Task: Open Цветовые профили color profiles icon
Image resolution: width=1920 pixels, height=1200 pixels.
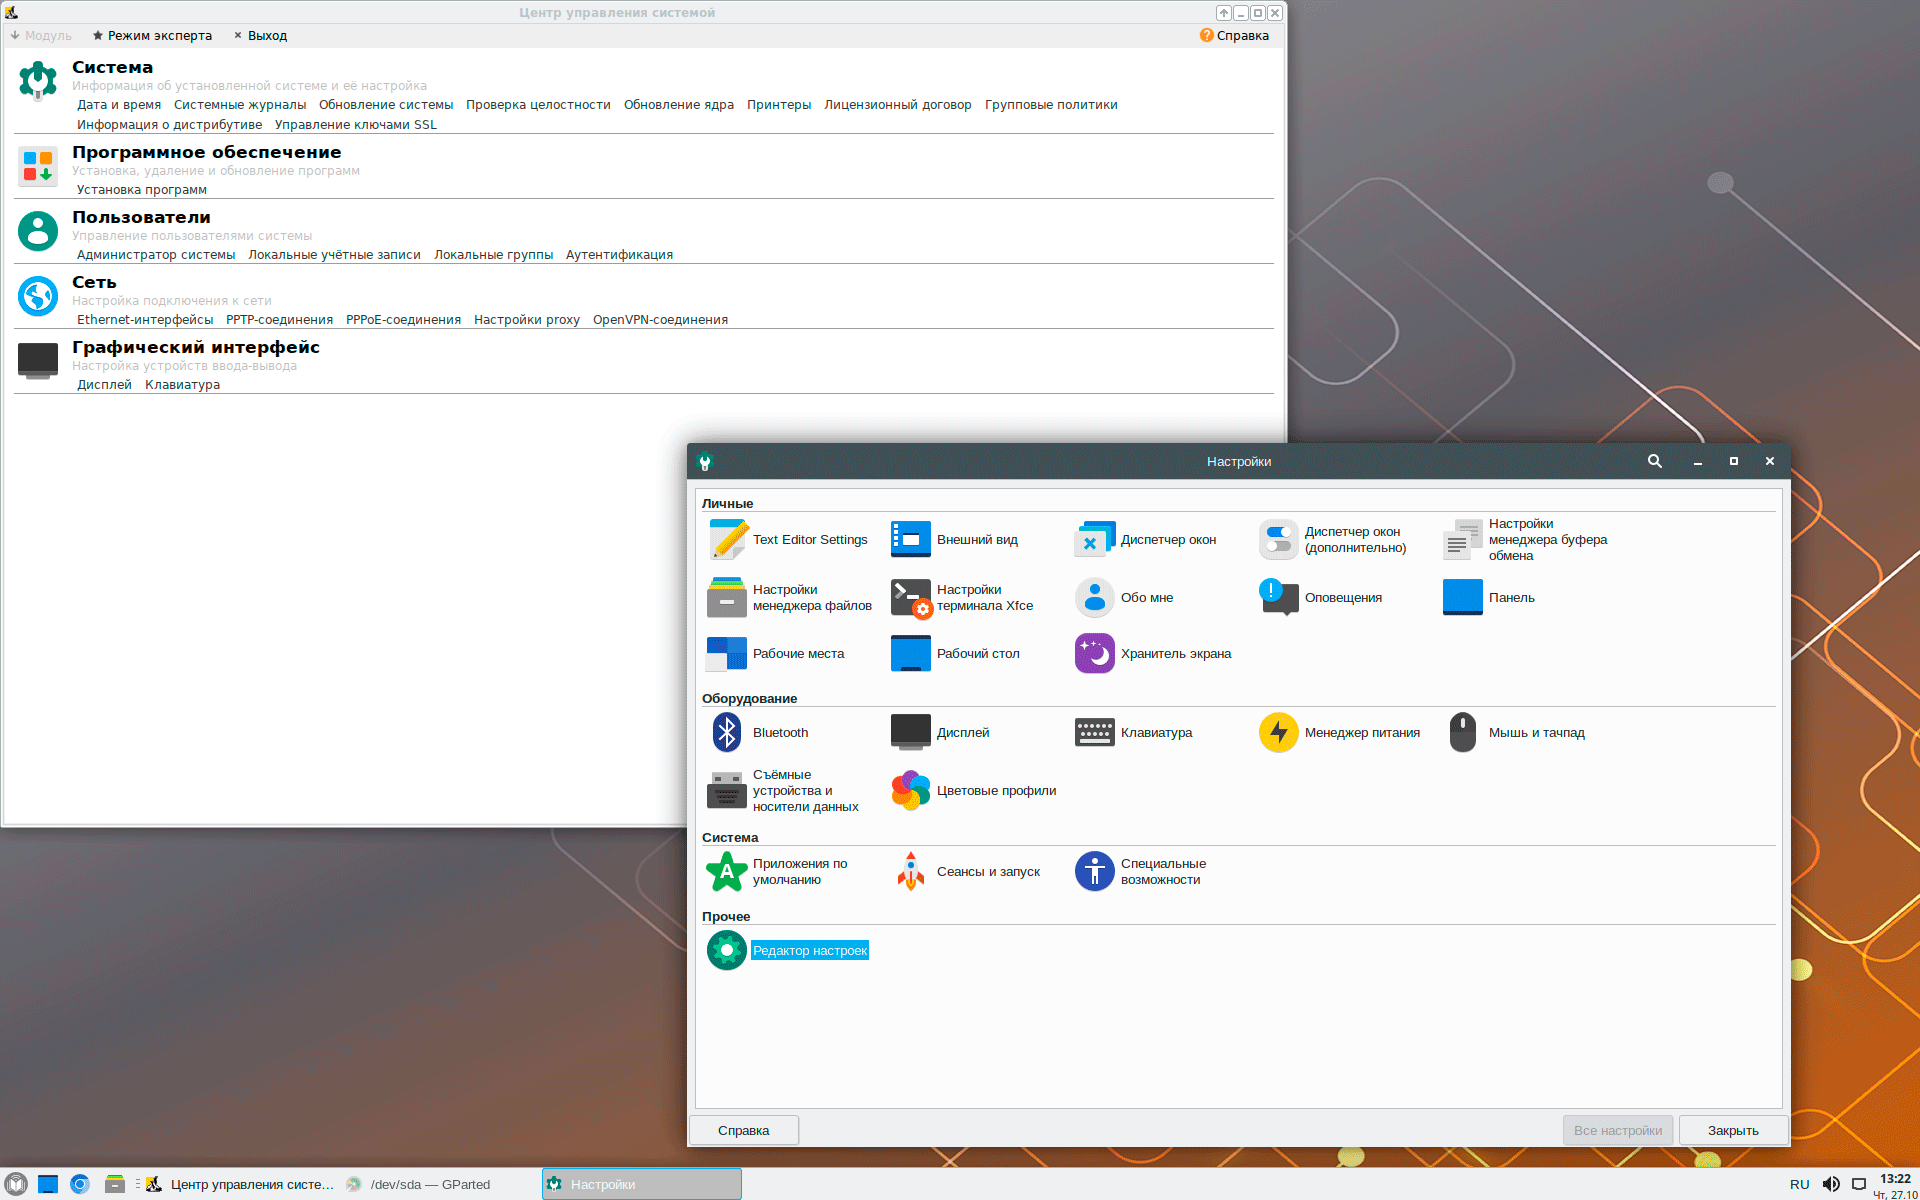Action: pos(910,791)
